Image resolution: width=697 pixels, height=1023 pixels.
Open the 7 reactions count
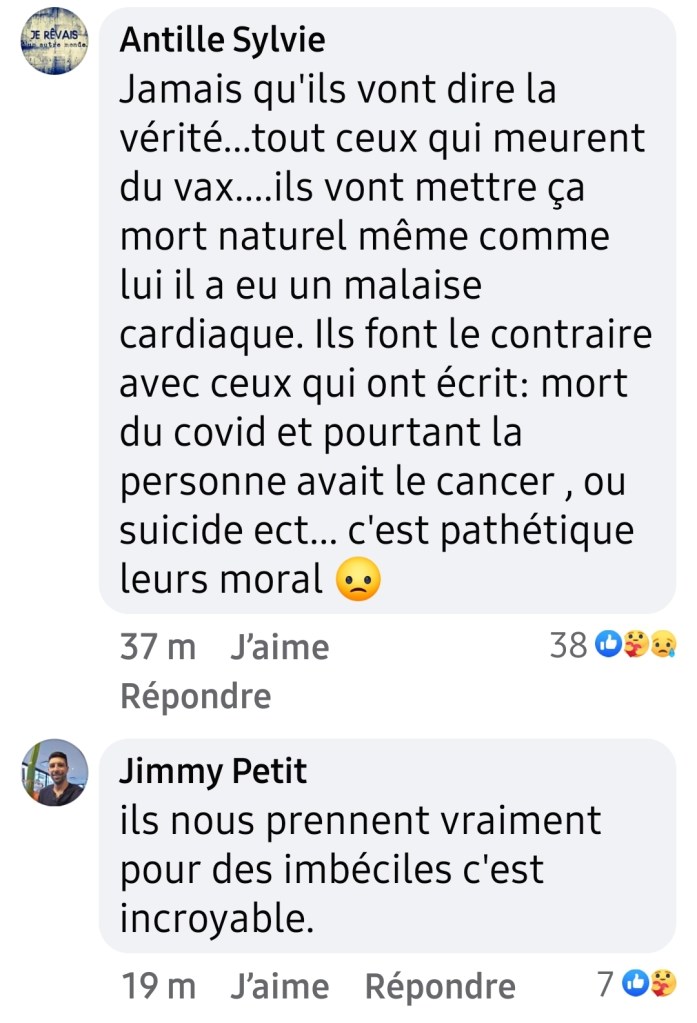tap(606, 985)
